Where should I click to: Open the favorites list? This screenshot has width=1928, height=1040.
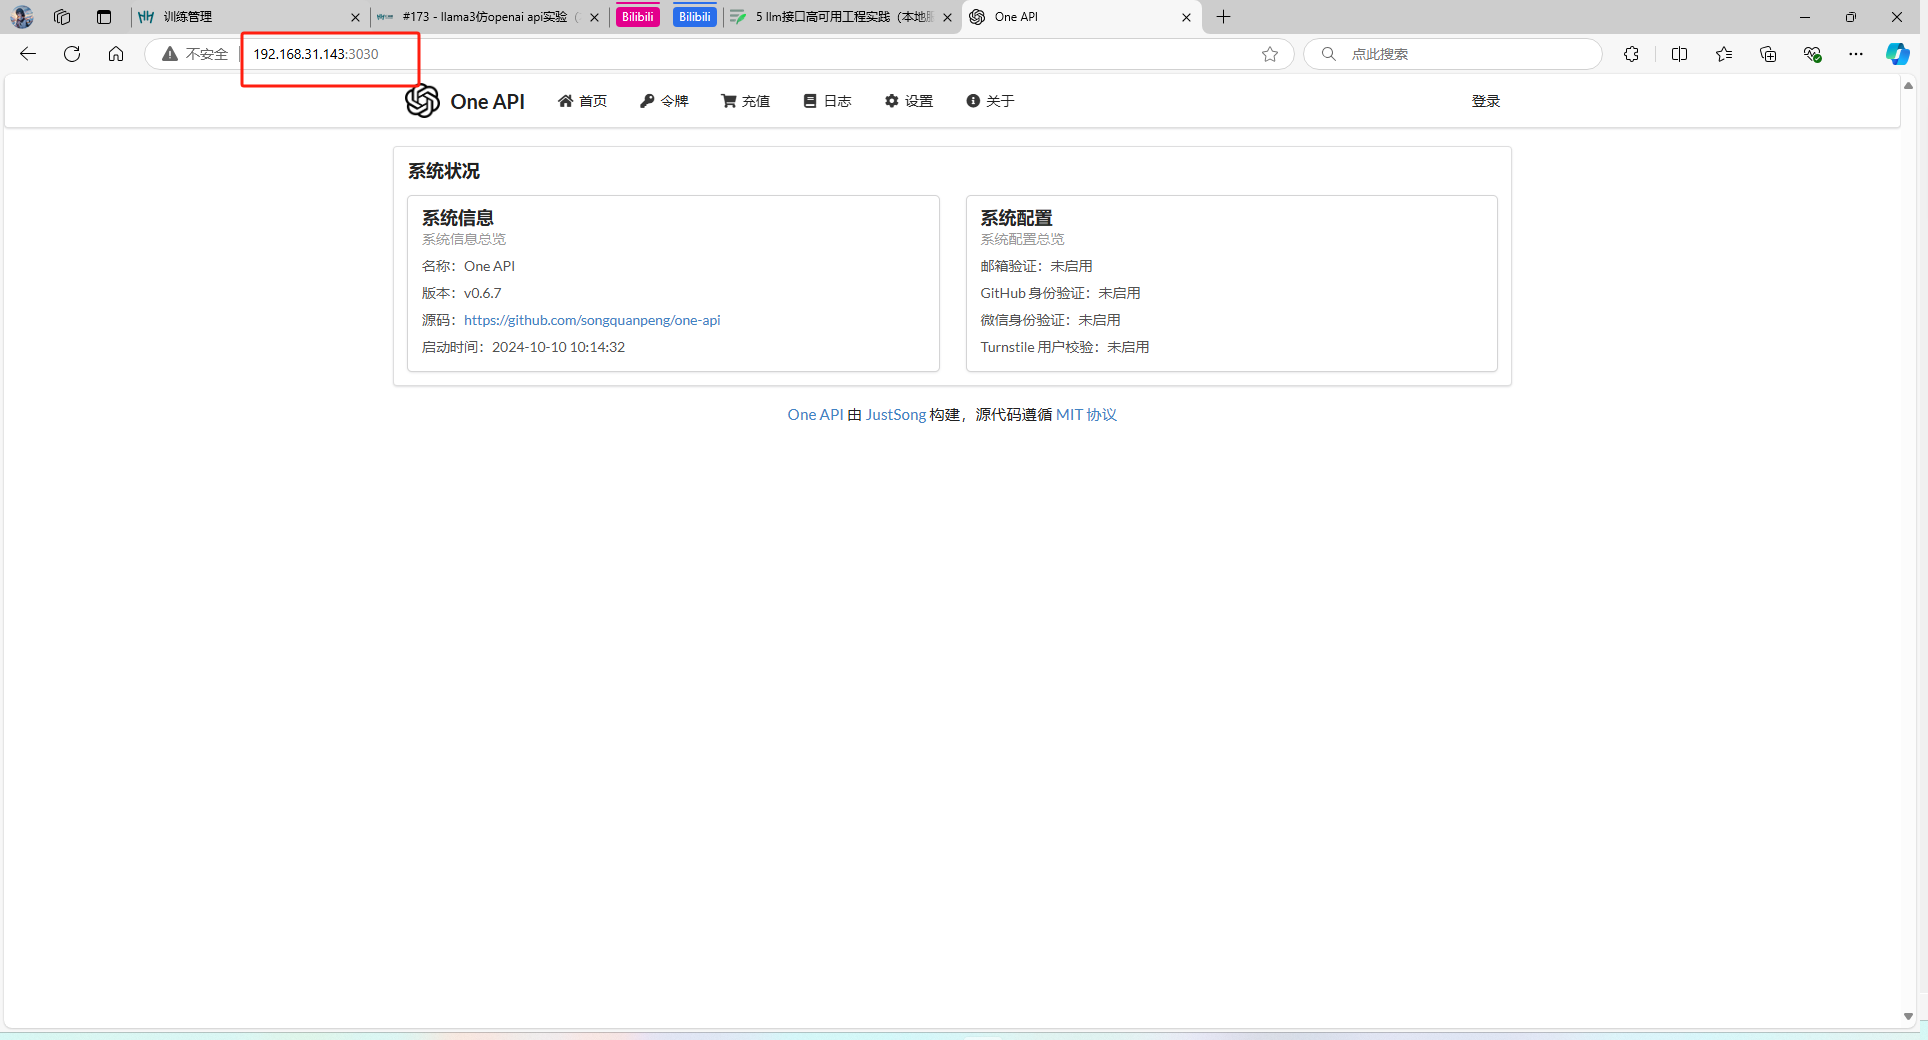point(1724,54)
